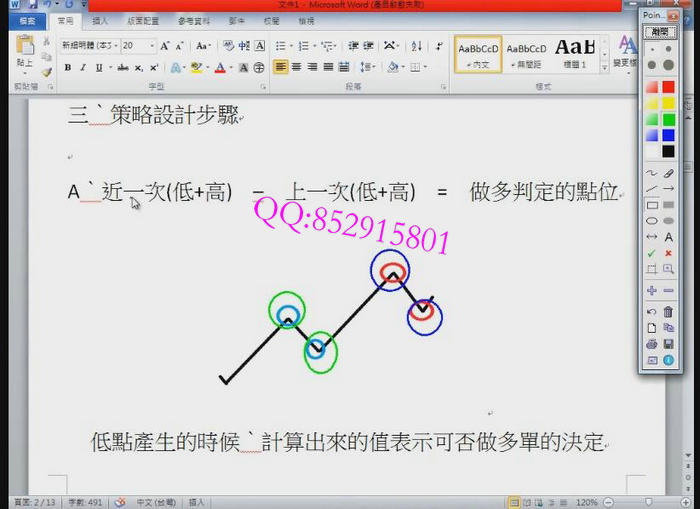Open the 參考資料 ribbon tab
This screenshot has width=700, height=509.
click(195, 20)
